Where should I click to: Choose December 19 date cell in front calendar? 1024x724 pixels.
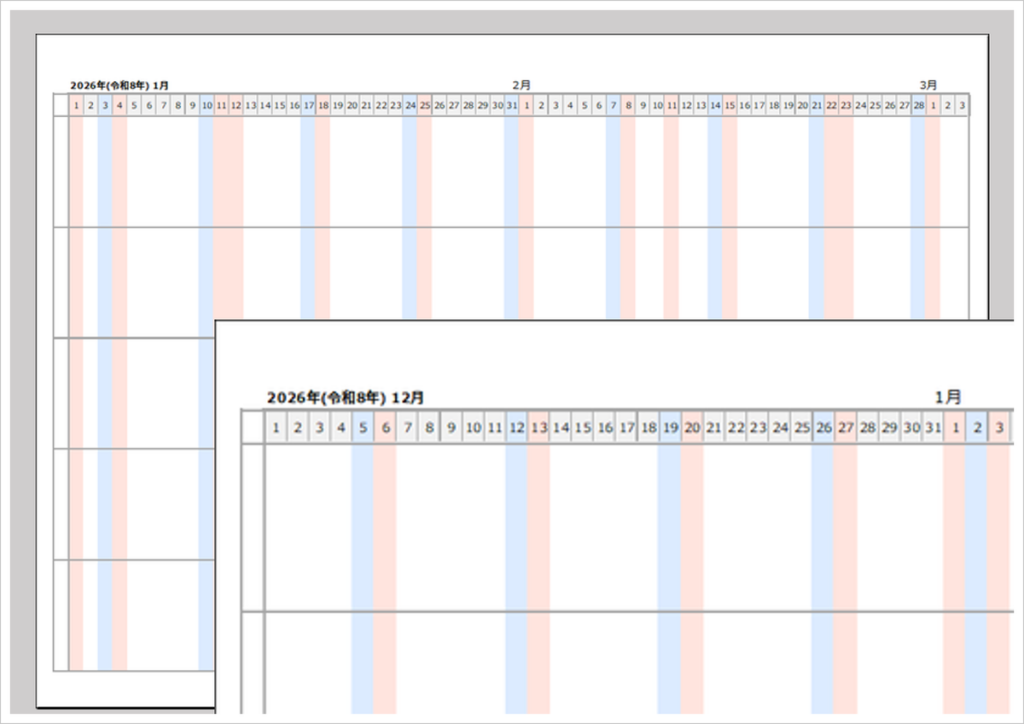tap(670, 428)
